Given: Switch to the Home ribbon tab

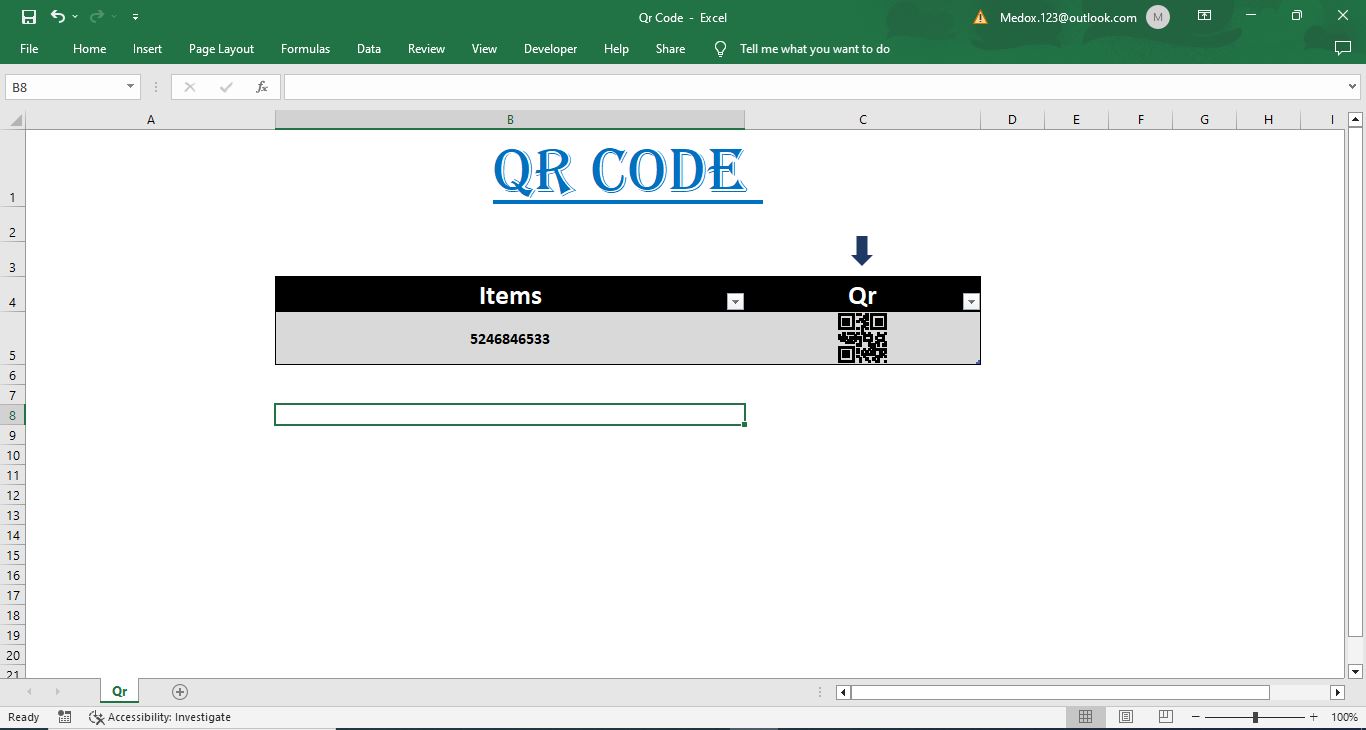Looking at the screenshot, I should pos(89,49).
